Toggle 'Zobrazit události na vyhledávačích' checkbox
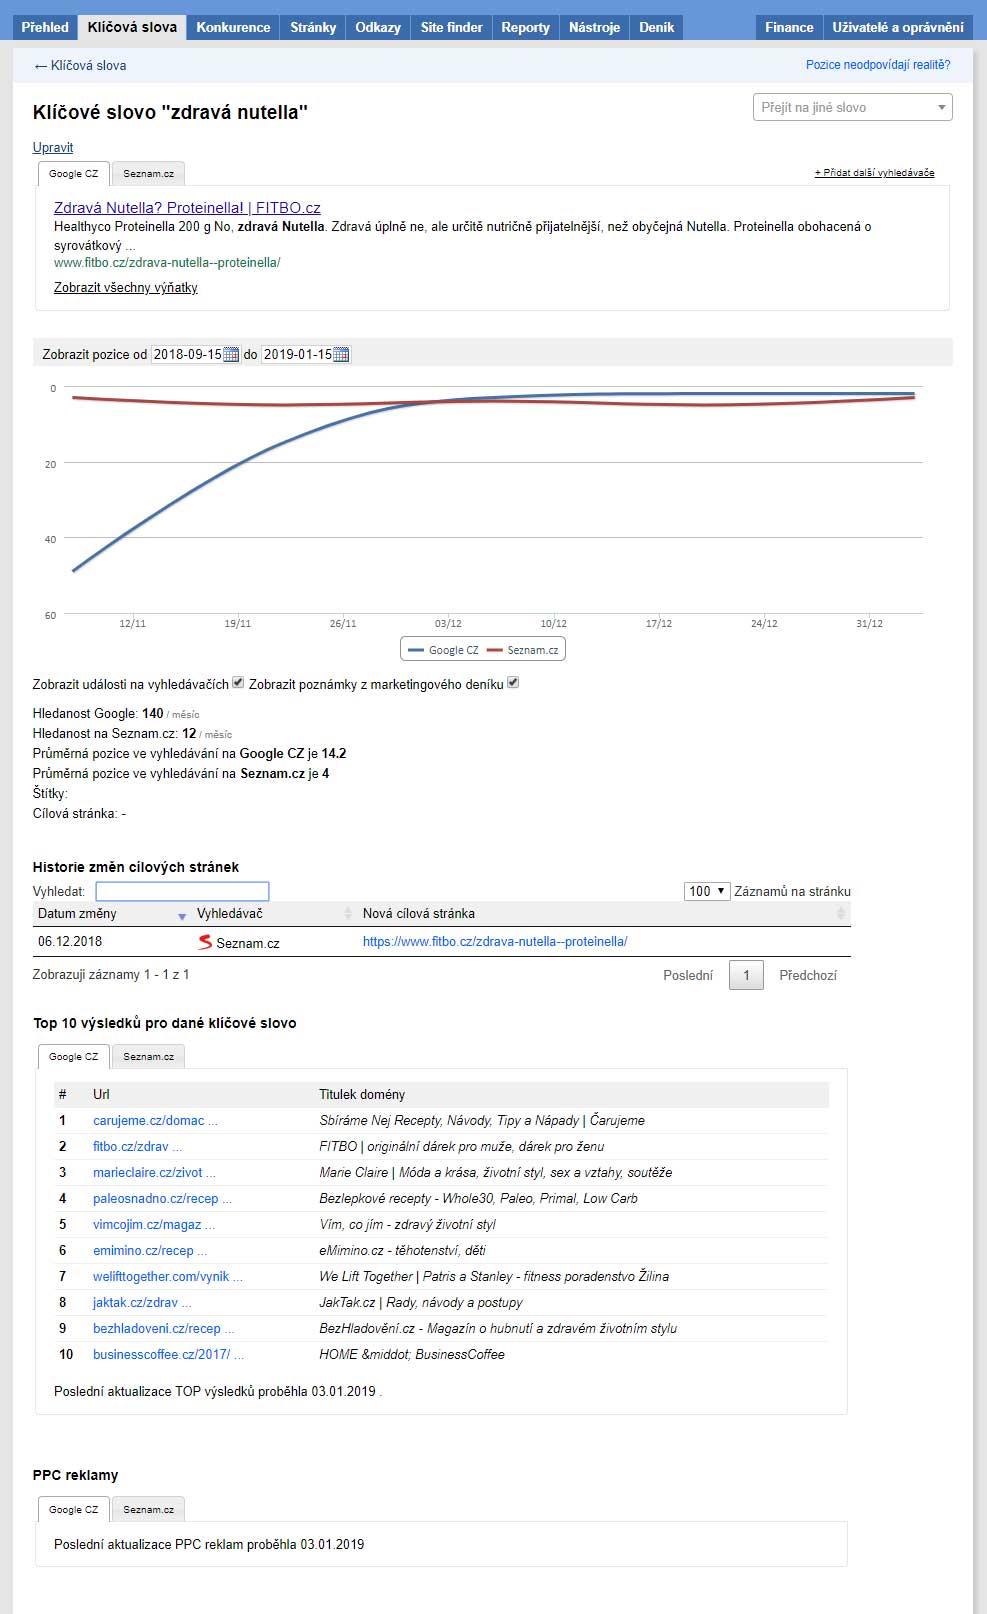Viewport: 987px width, 1614px height. (238, 683)
